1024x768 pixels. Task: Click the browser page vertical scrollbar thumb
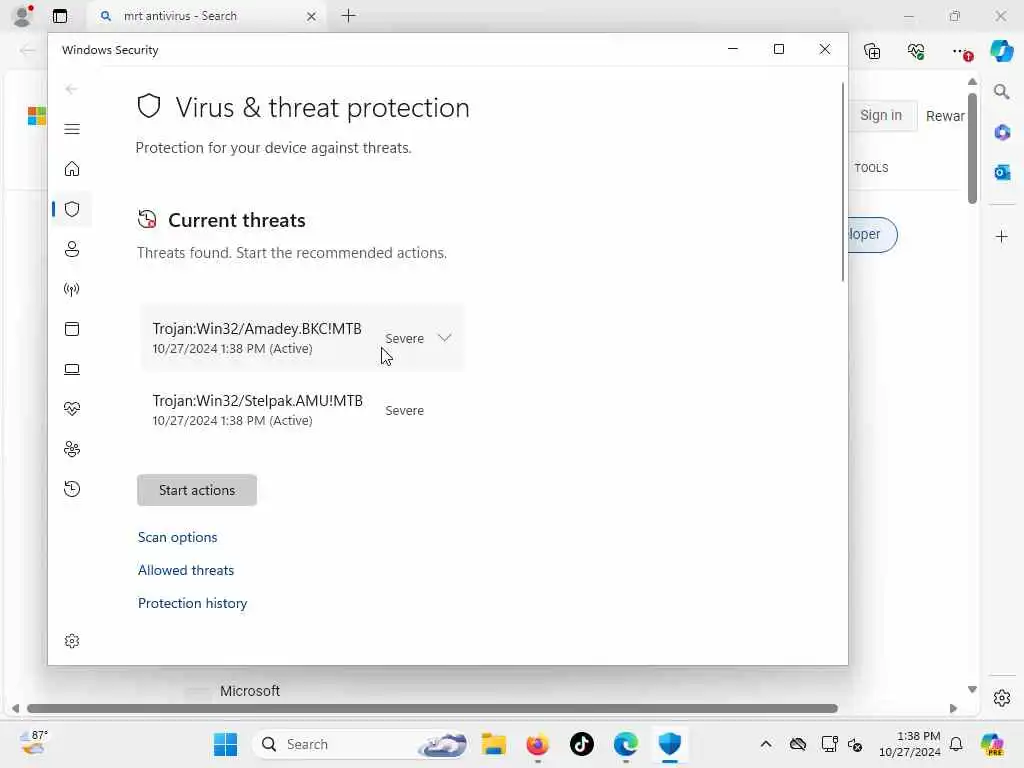pos(972,148)
